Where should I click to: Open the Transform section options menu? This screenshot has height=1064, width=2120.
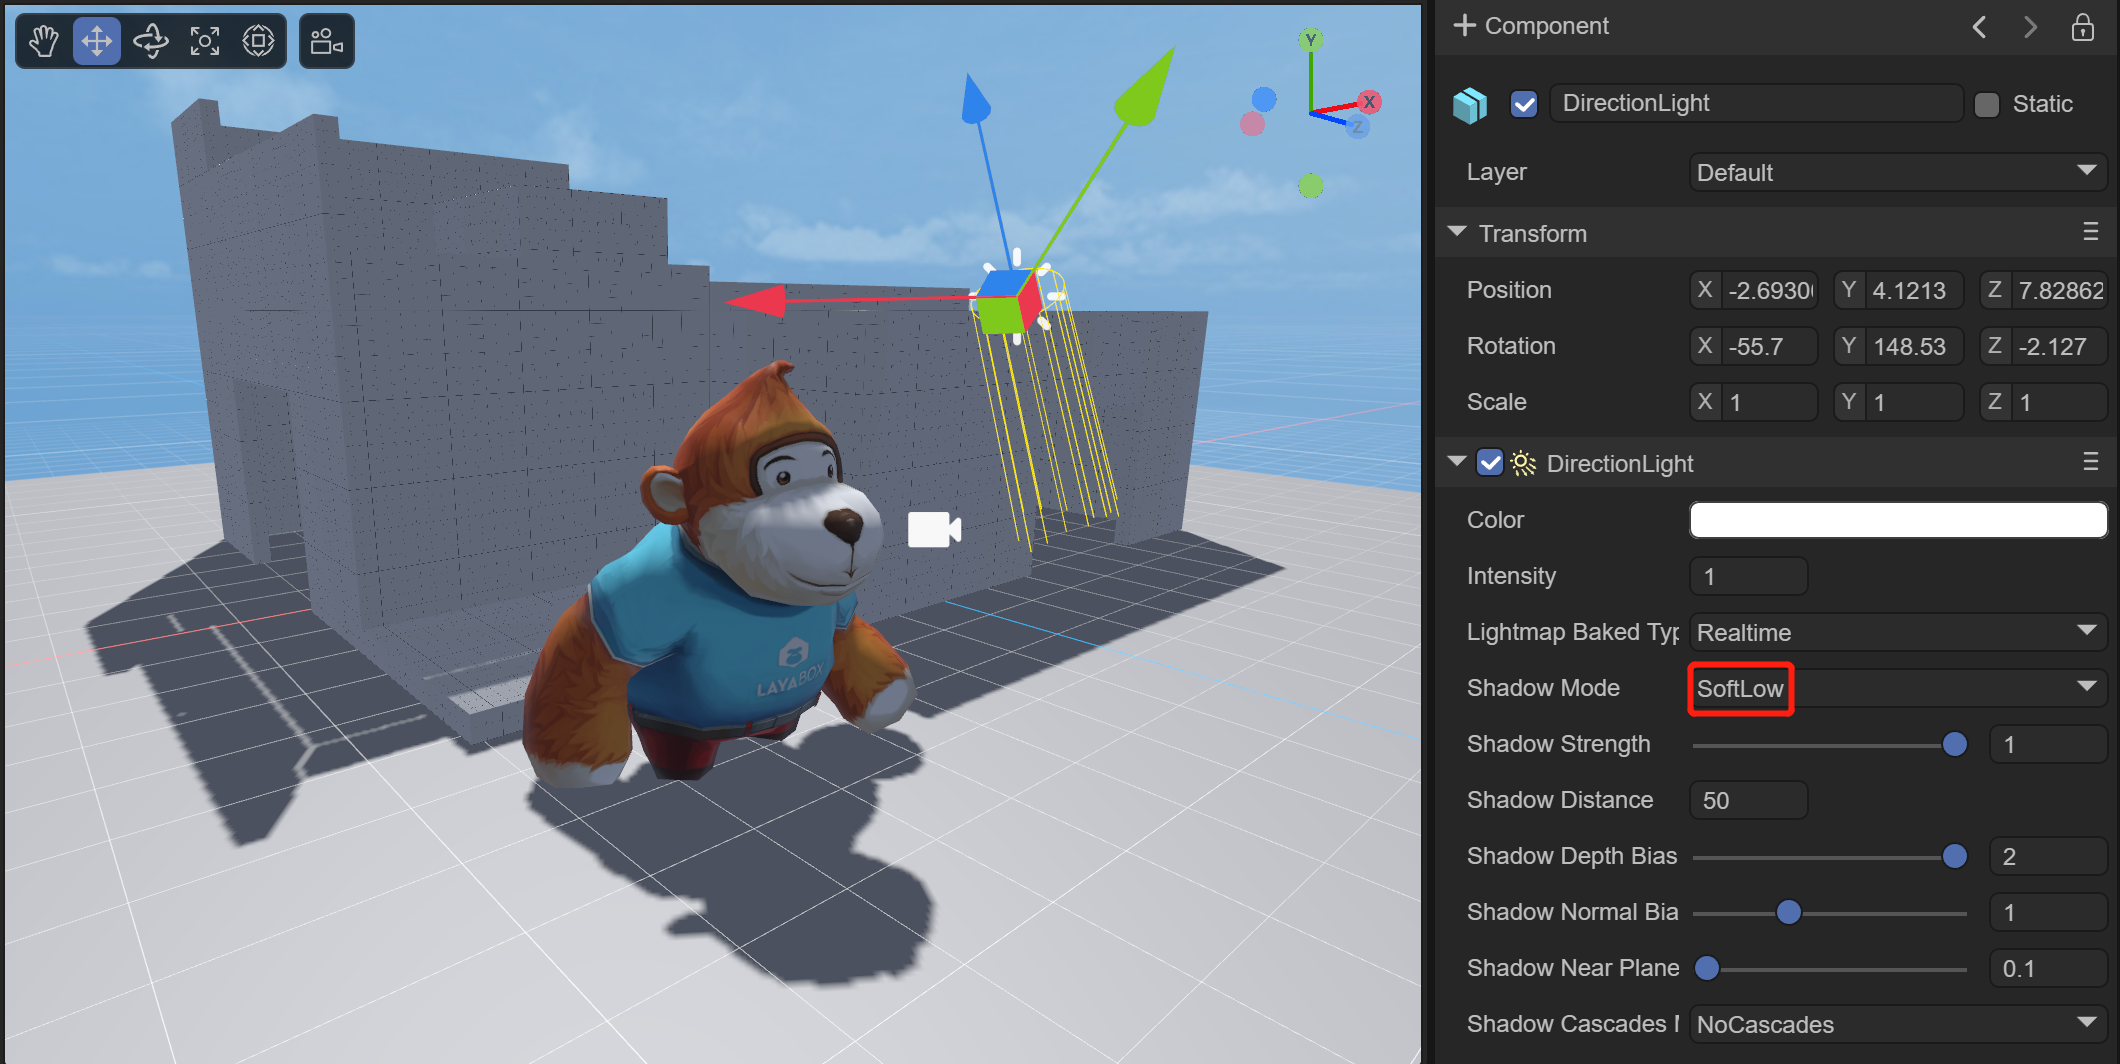pos(2090,232)
